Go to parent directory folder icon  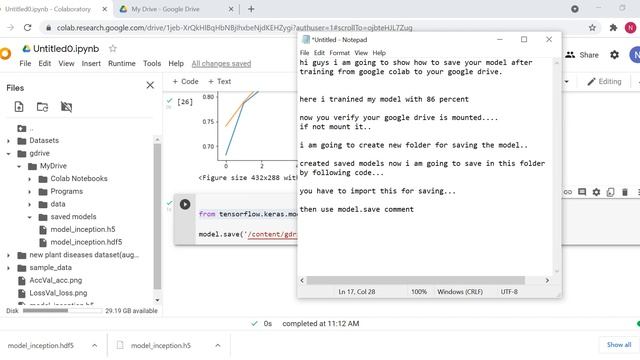22,128
